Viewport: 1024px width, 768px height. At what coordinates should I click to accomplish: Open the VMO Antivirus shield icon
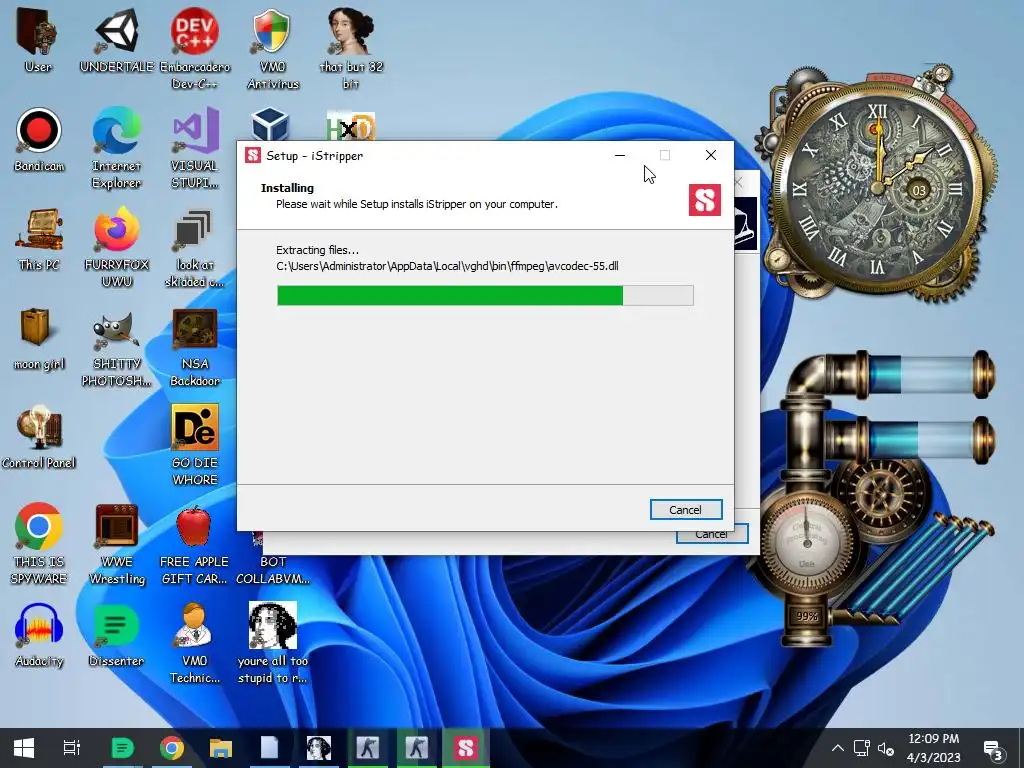[272, 49]
